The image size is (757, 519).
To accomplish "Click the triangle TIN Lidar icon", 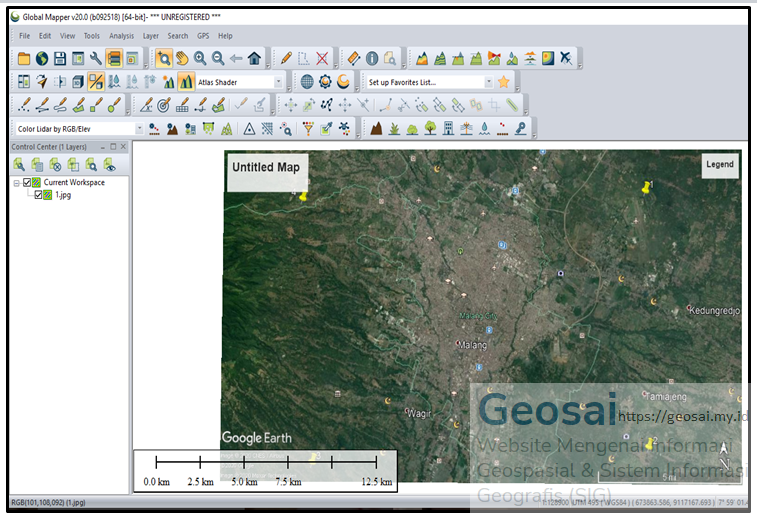I will click(249, 128).
